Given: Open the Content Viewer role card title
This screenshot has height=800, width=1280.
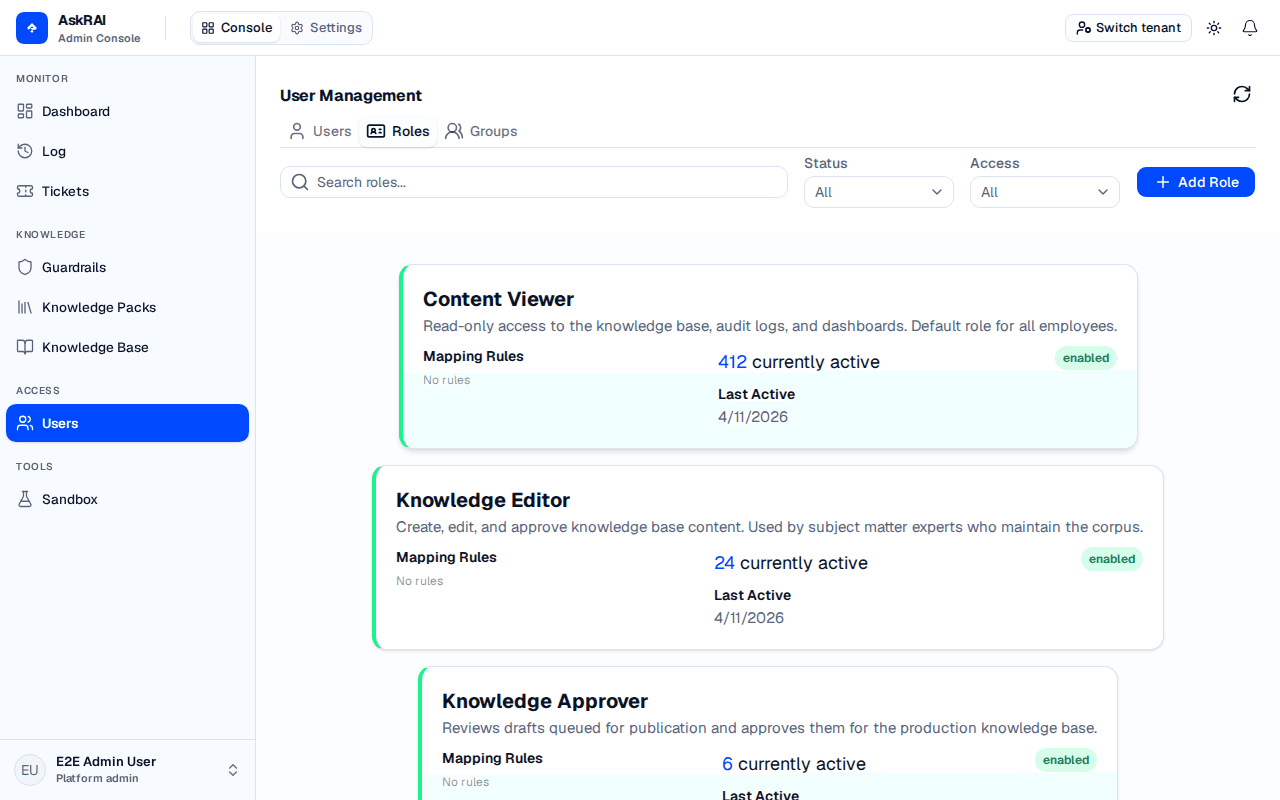Looking at the screenshot, I should pyautogui.click(x=498, y=299).
